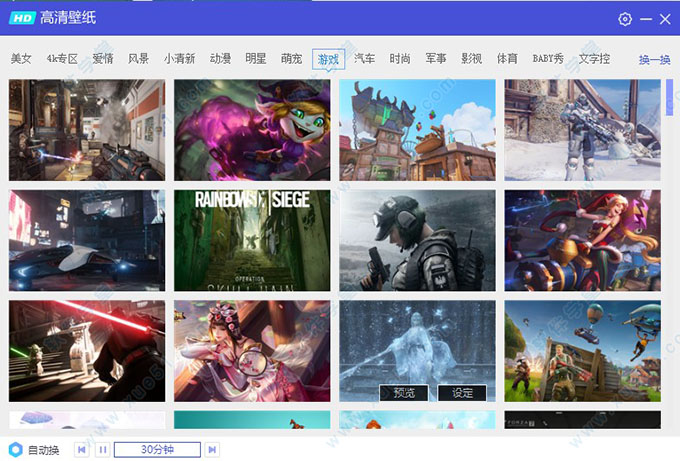Toggle the 自动换 auto-change option
The image size is (680, 461).
[x=16, y=450]
